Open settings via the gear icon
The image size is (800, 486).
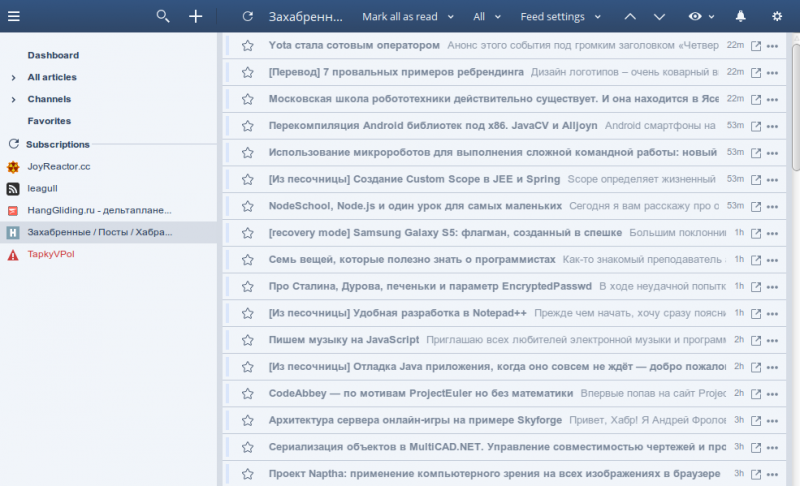coord(777,16)
